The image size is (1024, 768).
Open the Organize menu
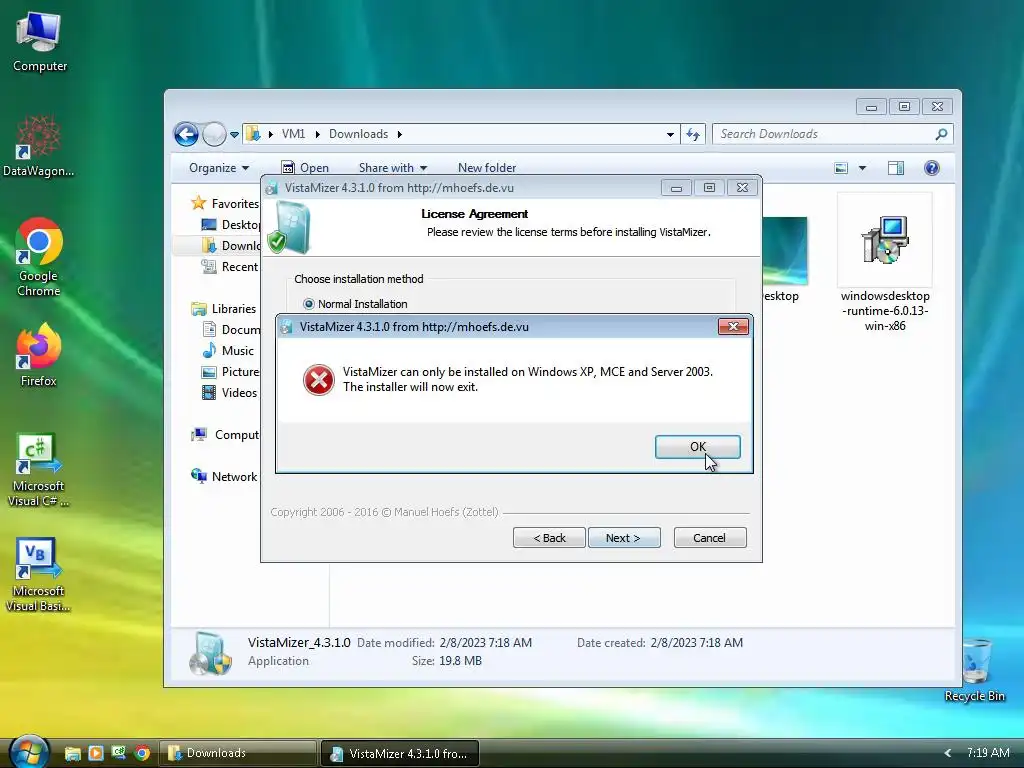pos(219,168)
